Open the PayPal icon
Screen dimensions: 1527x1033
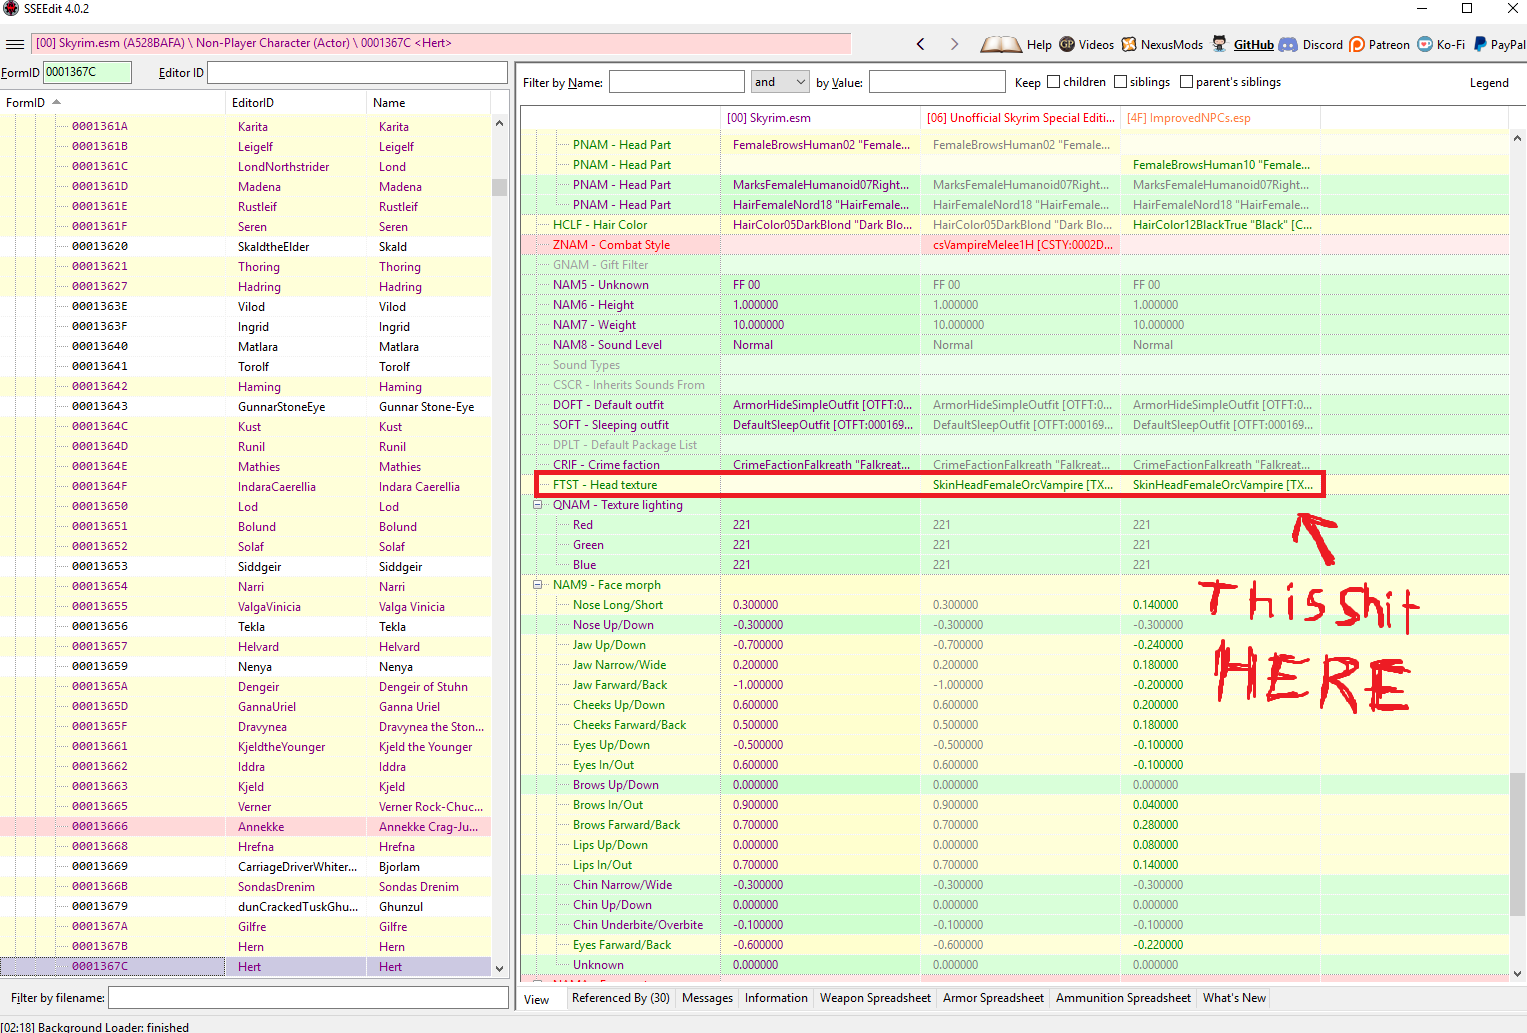(1480, 44)
